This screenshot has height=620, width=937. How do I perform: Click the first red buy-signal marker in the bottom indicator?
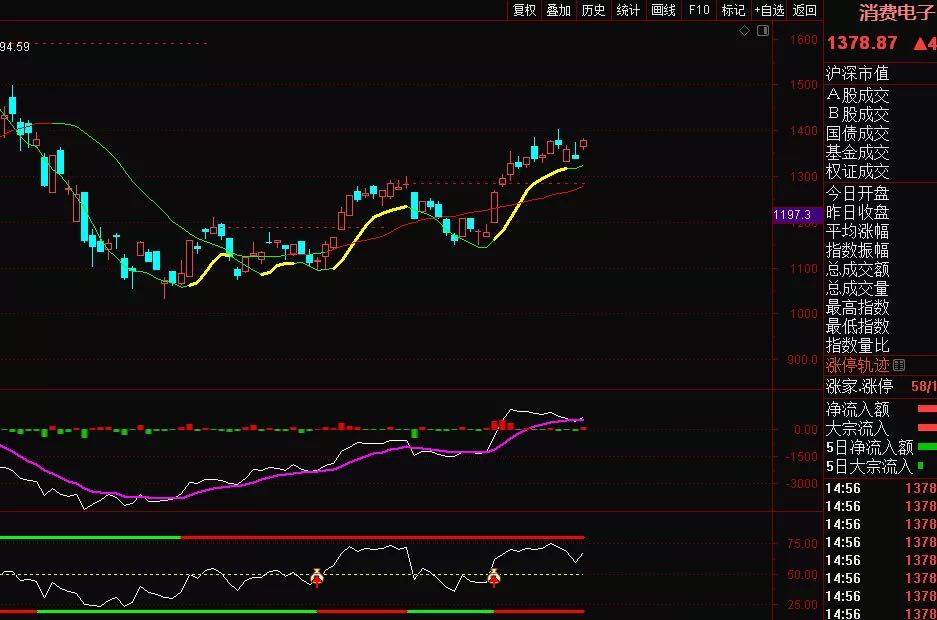coord(317,577)
